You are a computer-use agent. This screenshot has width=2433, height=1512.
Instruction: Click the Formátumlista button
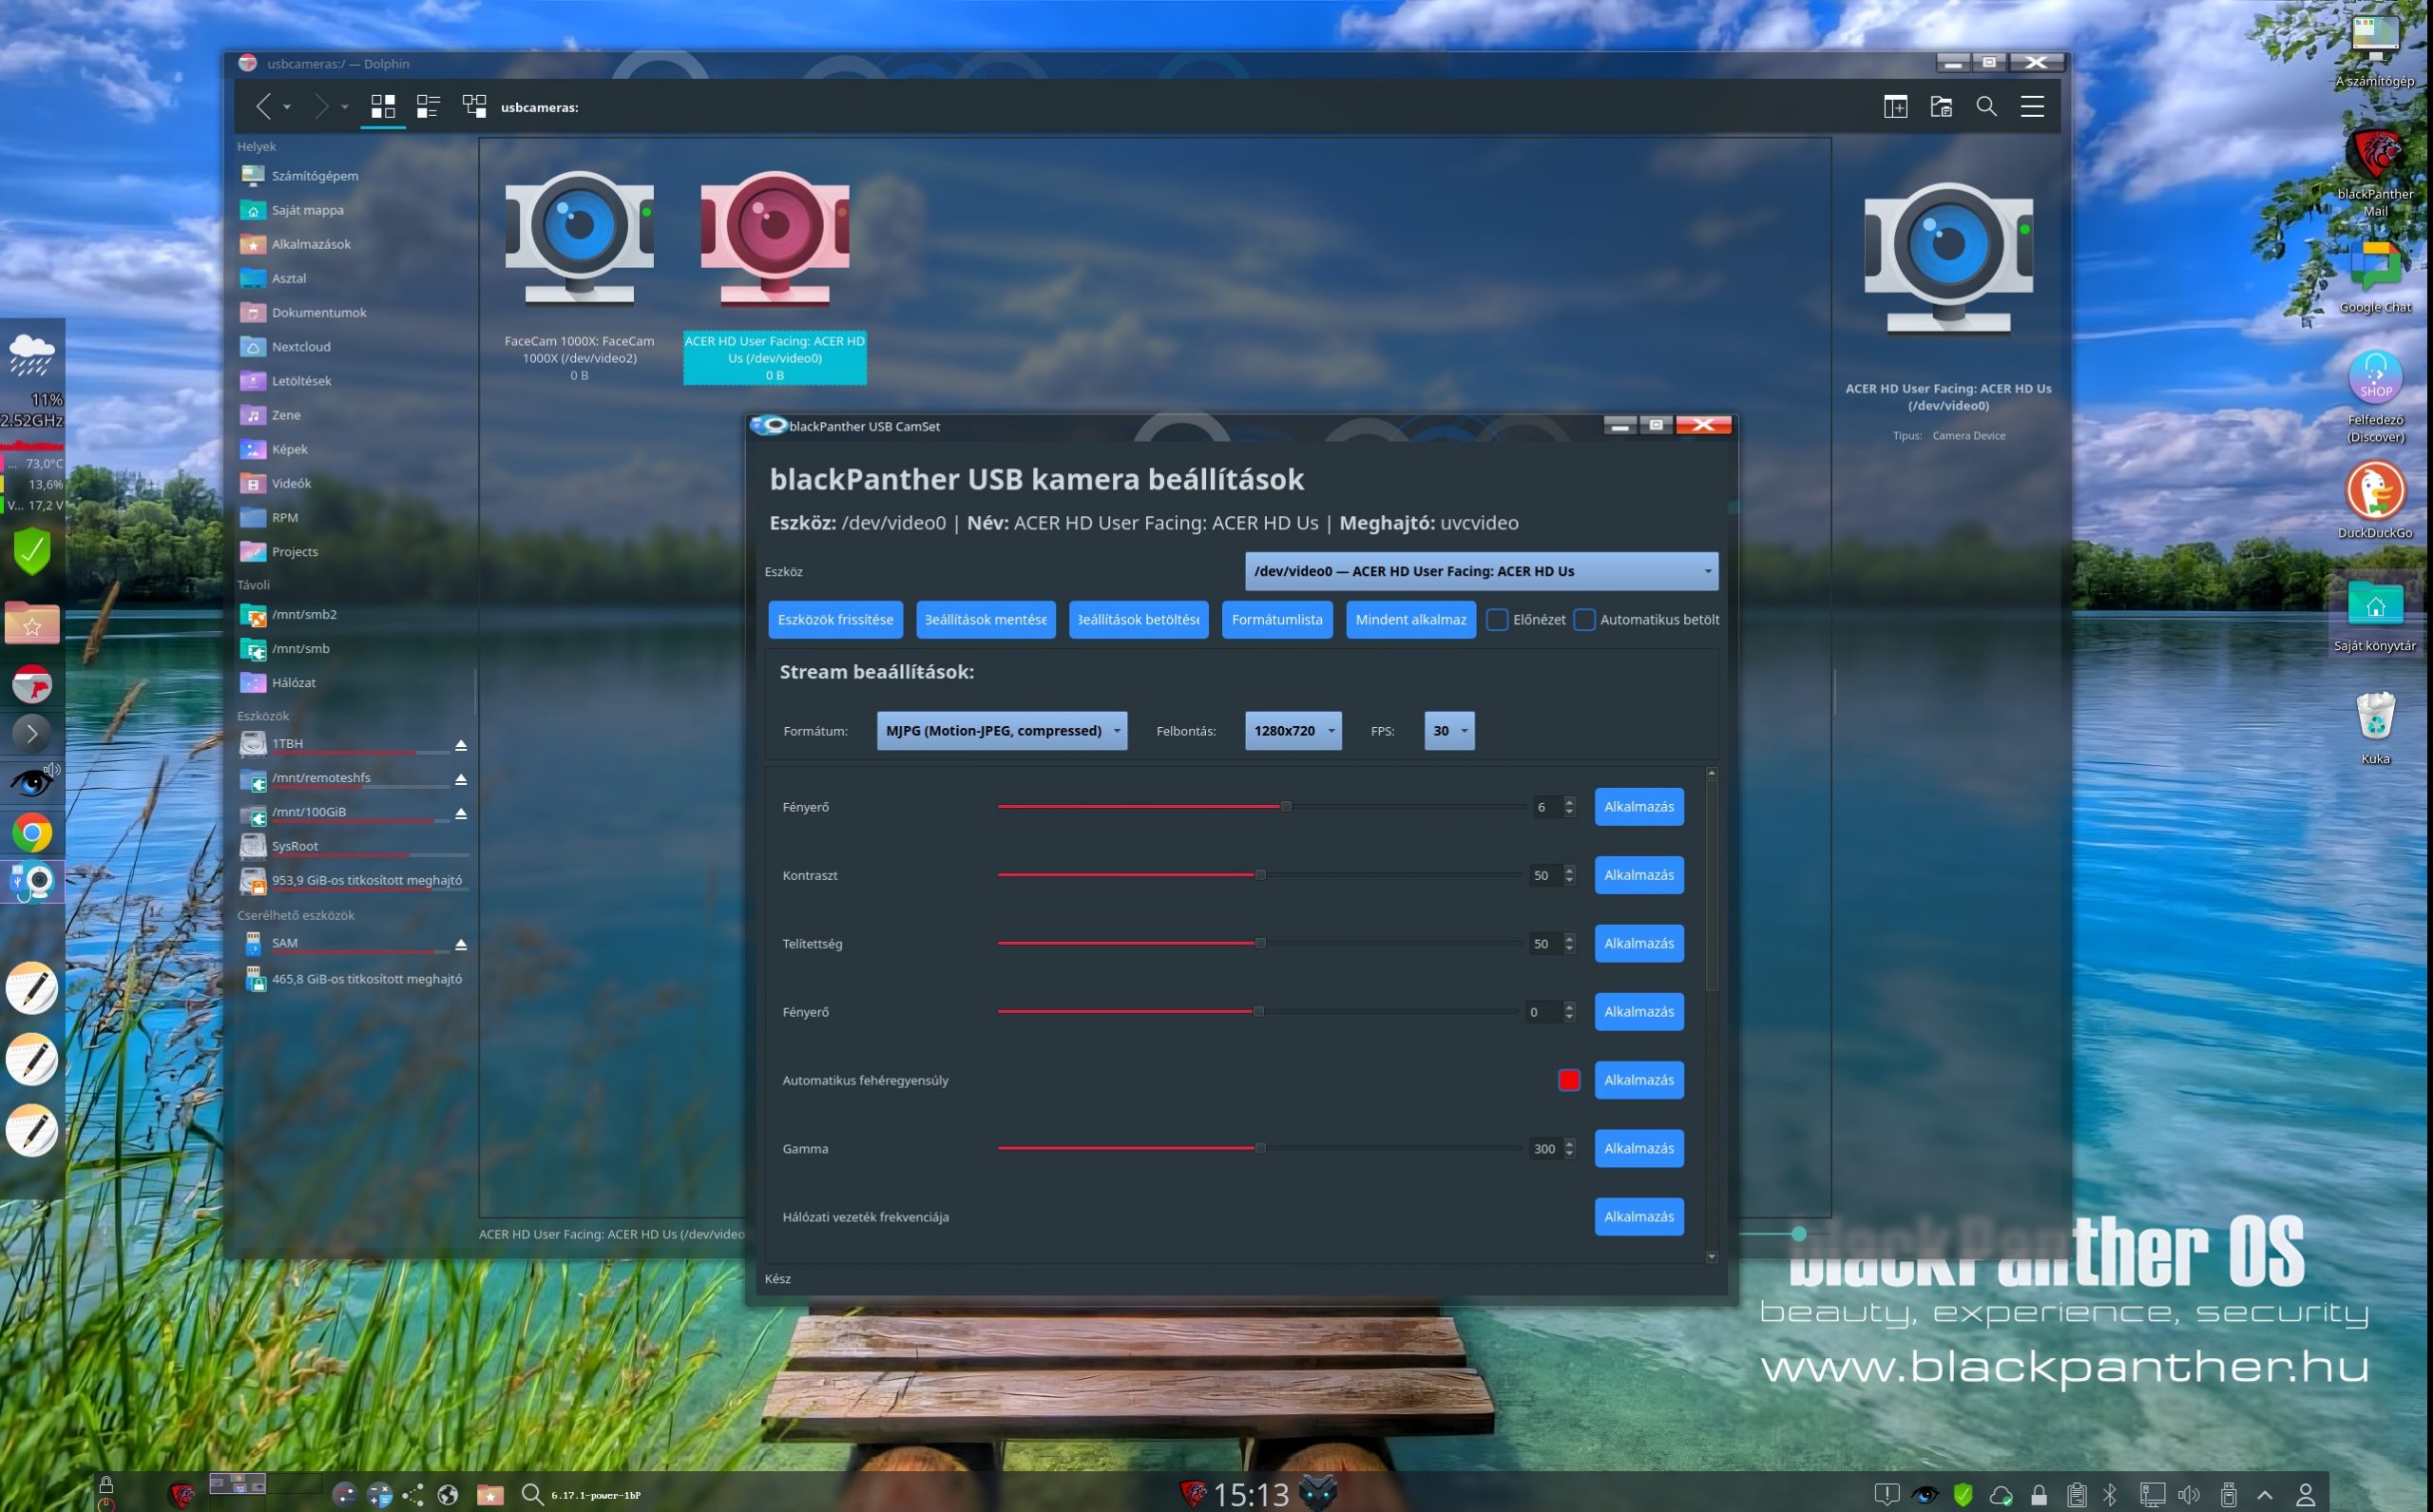[1276, 620]
